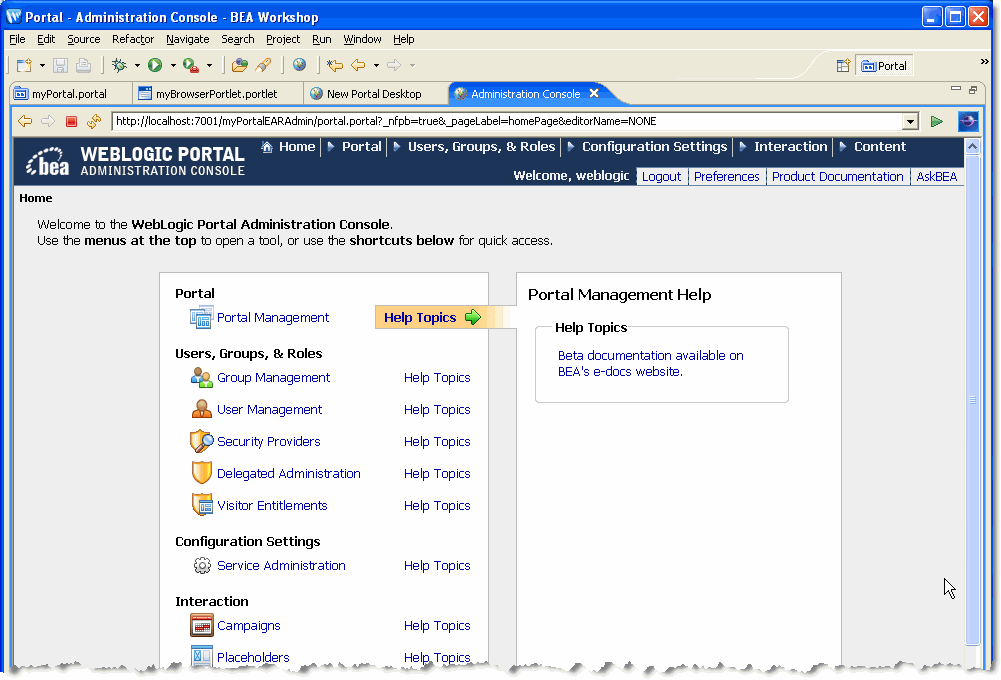1001x680 pixels.
Task: Open the Back history dropdown arrow
Action: coord(376,66)
